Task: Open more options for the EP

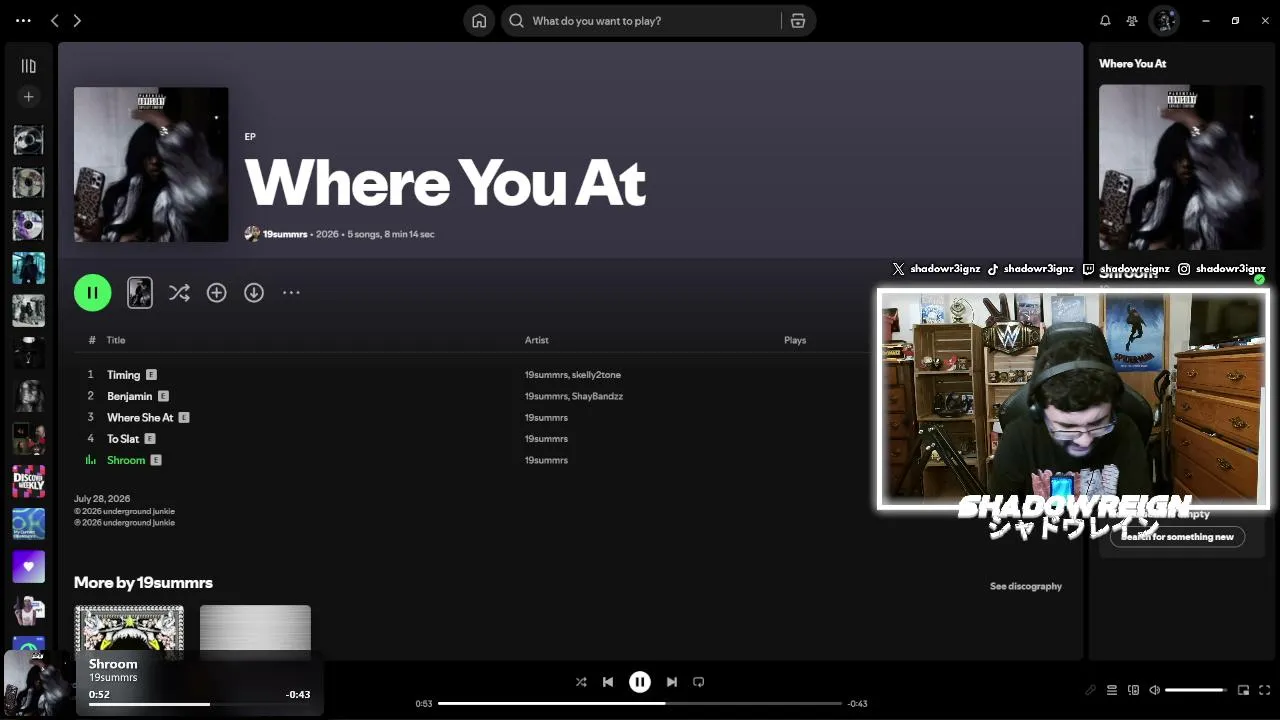Action: click(291, 293)
